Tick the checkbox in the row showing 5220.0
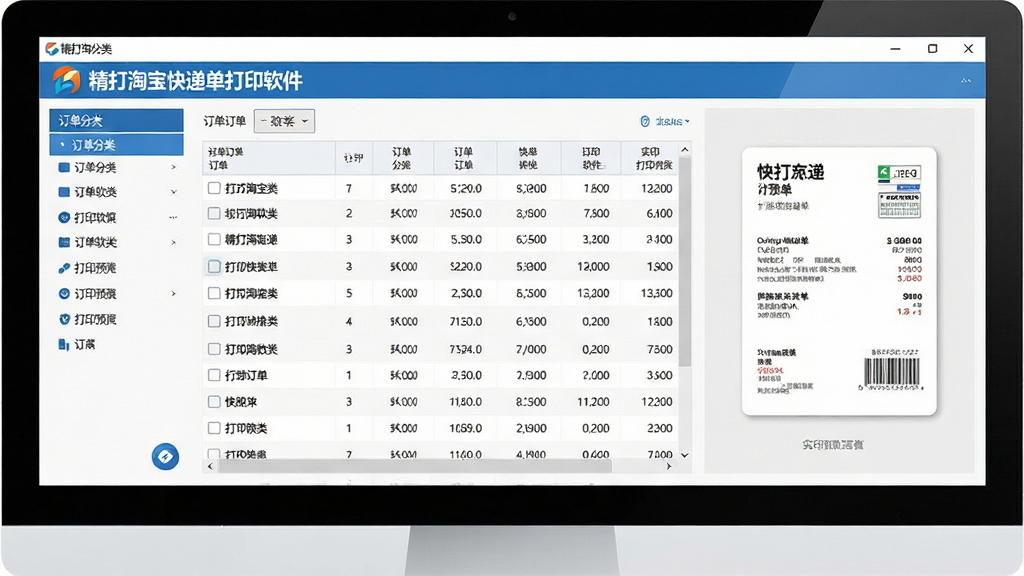The width and height of the screenshot is (1024, 576). tap(214, 266)
